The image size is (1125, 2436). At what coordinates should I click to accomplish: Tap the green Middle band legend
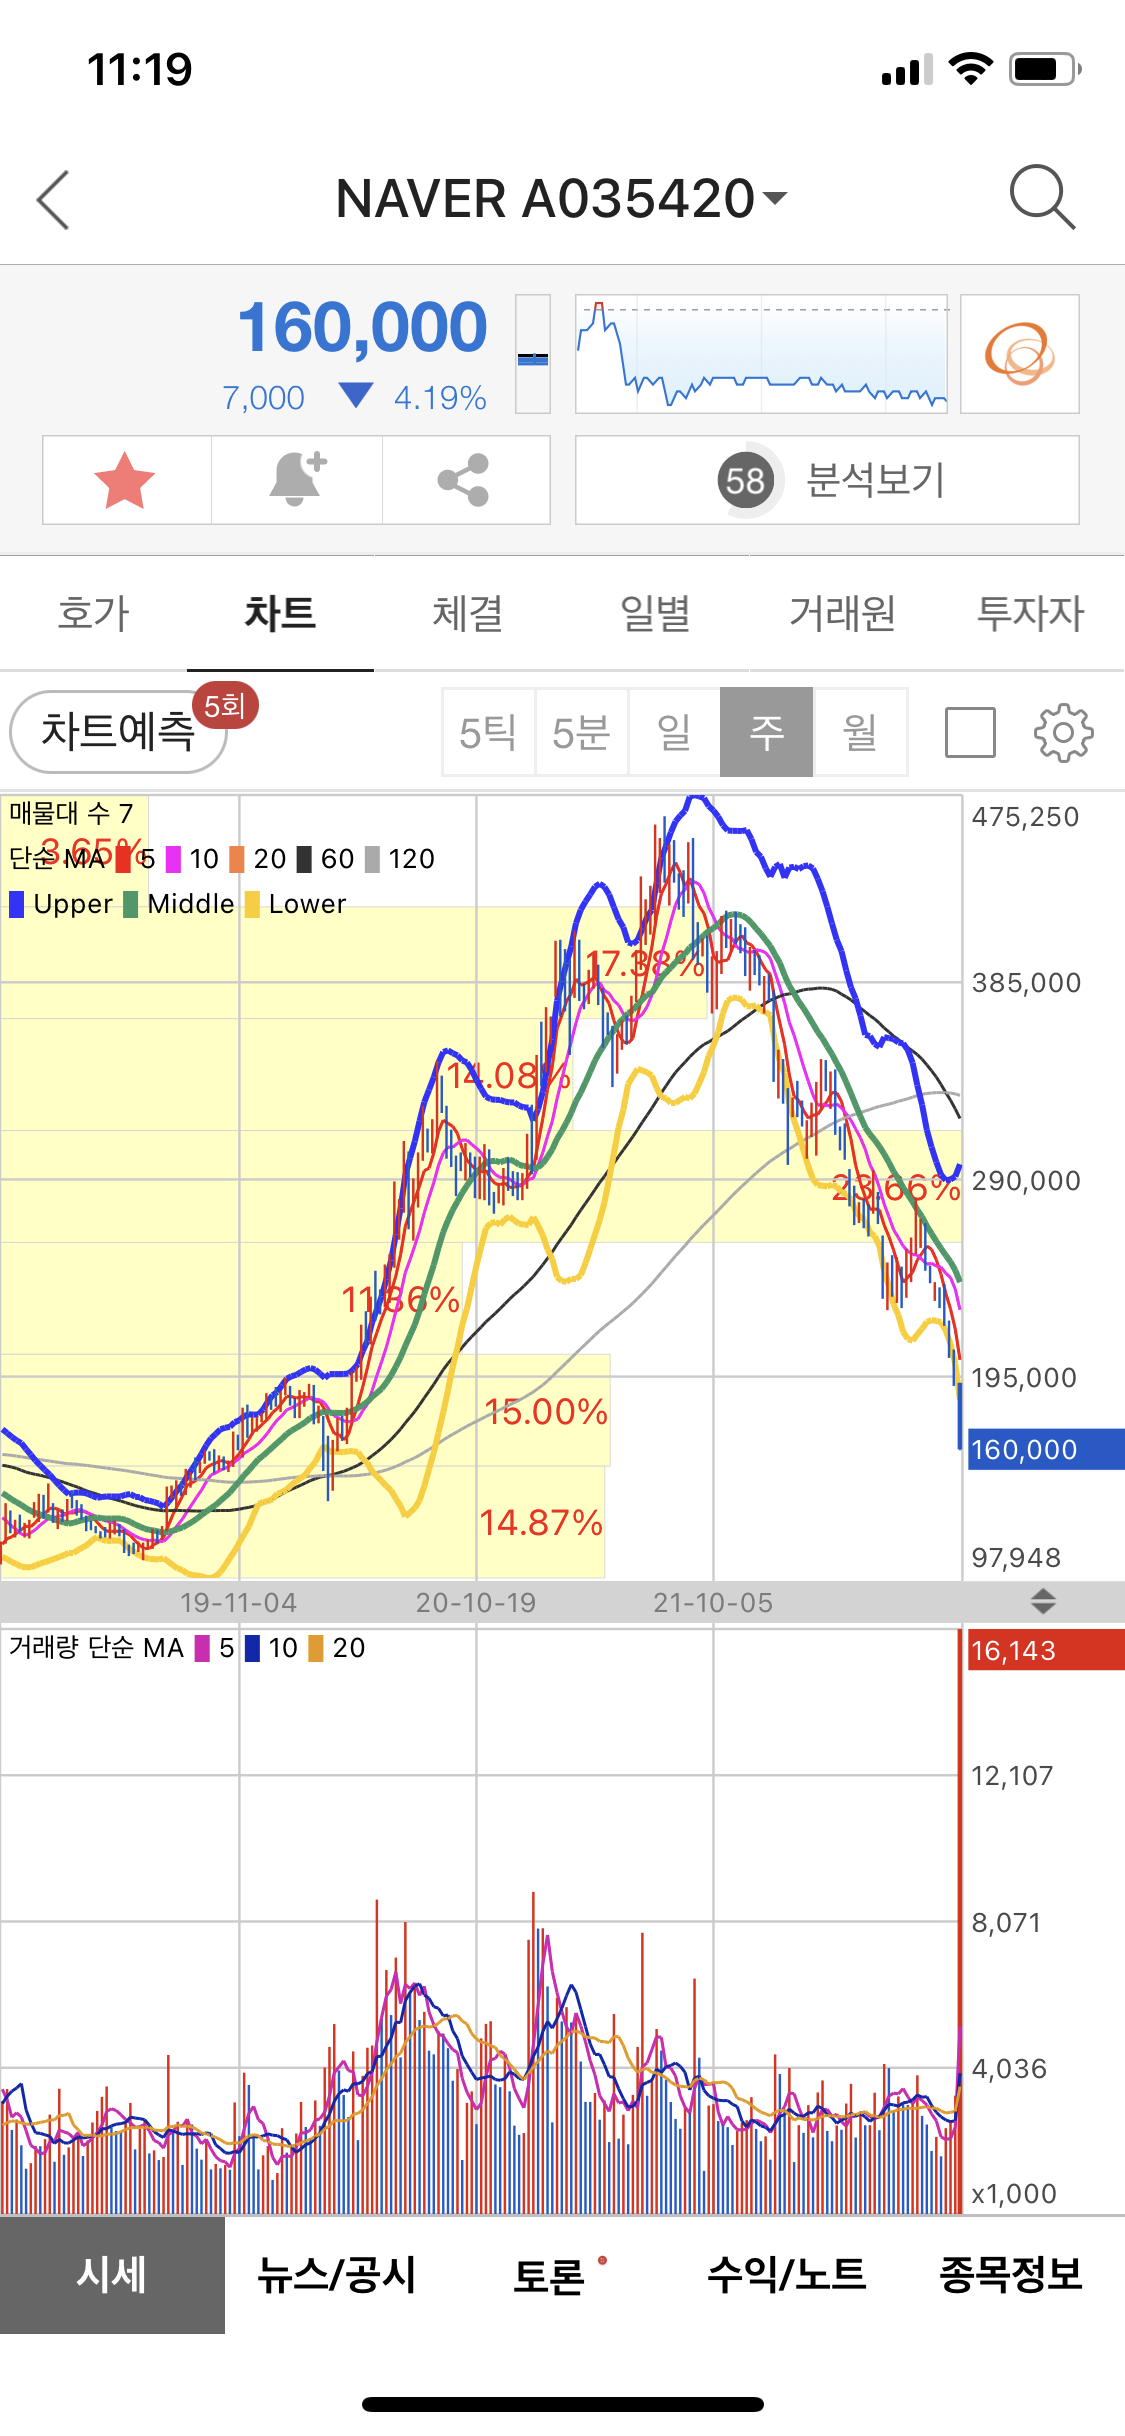(x=179, y=904)
